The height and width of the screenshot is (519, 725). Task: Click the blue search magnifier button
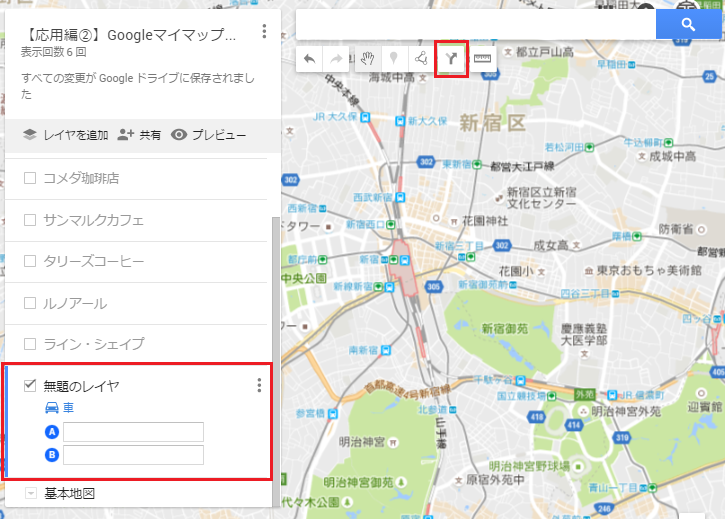688,25
